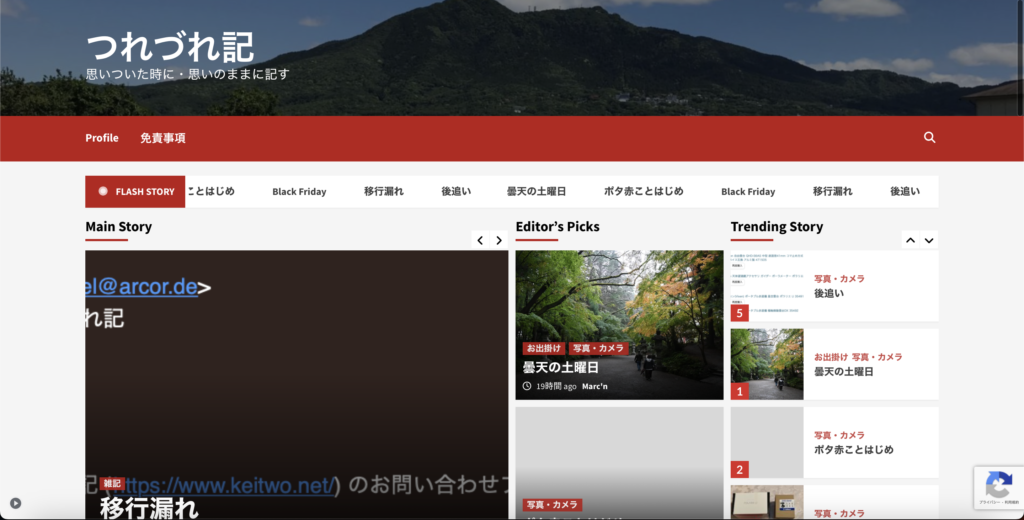Open ボタ赤ことはじめ ticker link
Image resolution: width=1024 pixels, height=520 pixels.
coord(643,191)
